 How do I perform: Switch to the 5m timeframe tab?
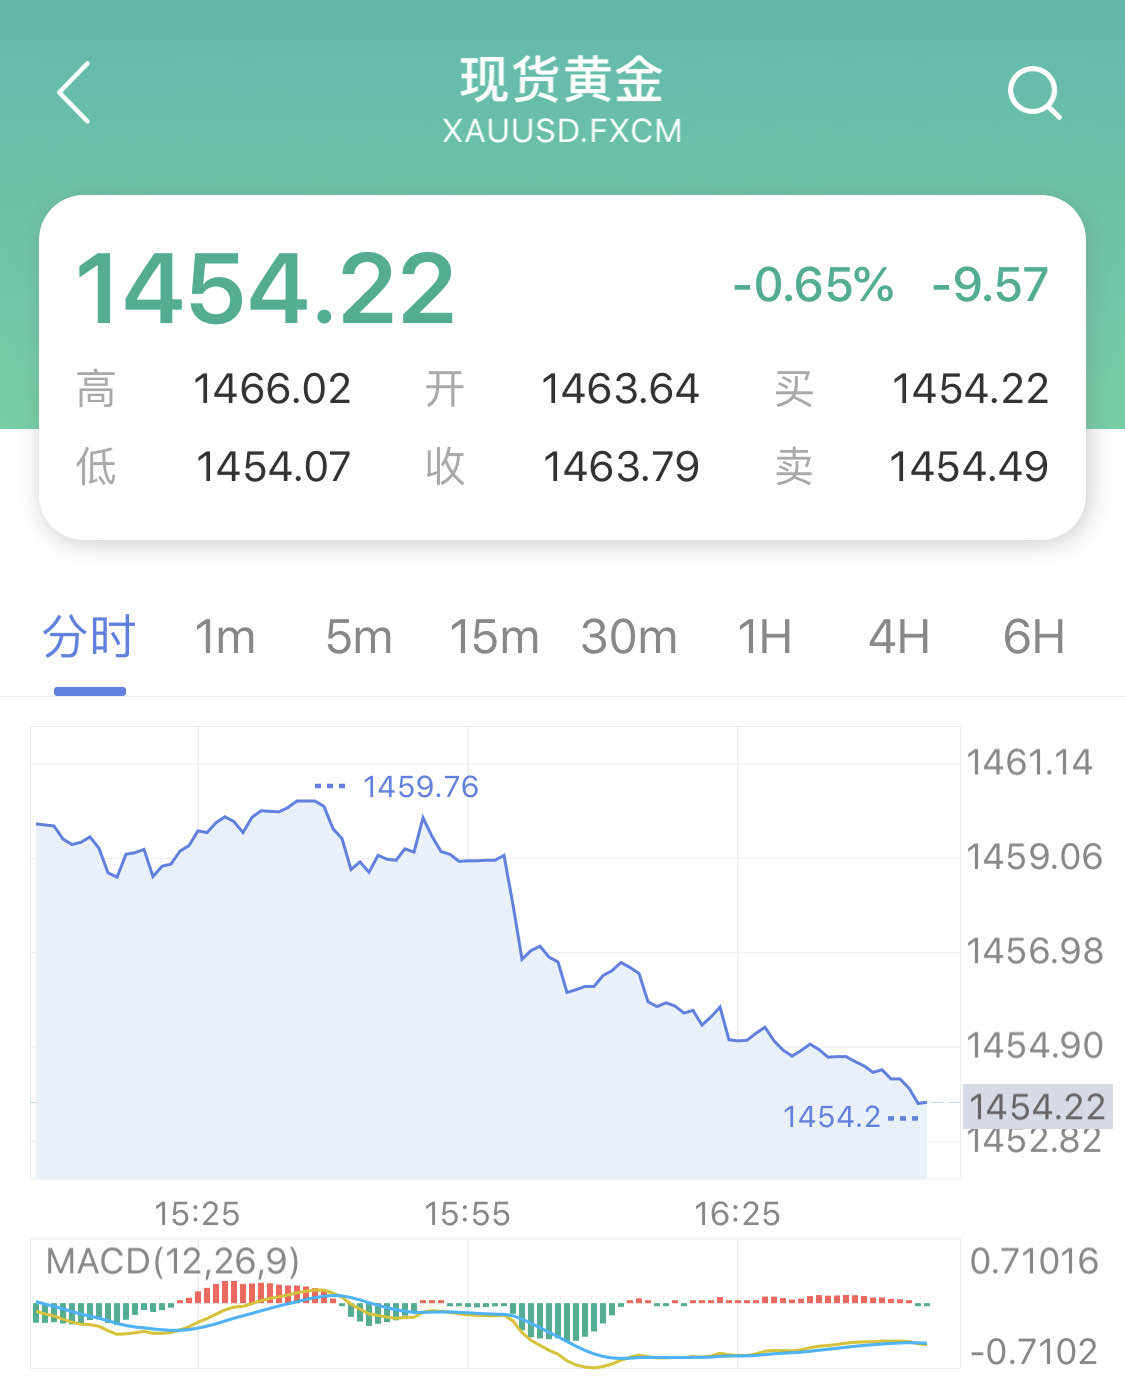pos(359,638)
